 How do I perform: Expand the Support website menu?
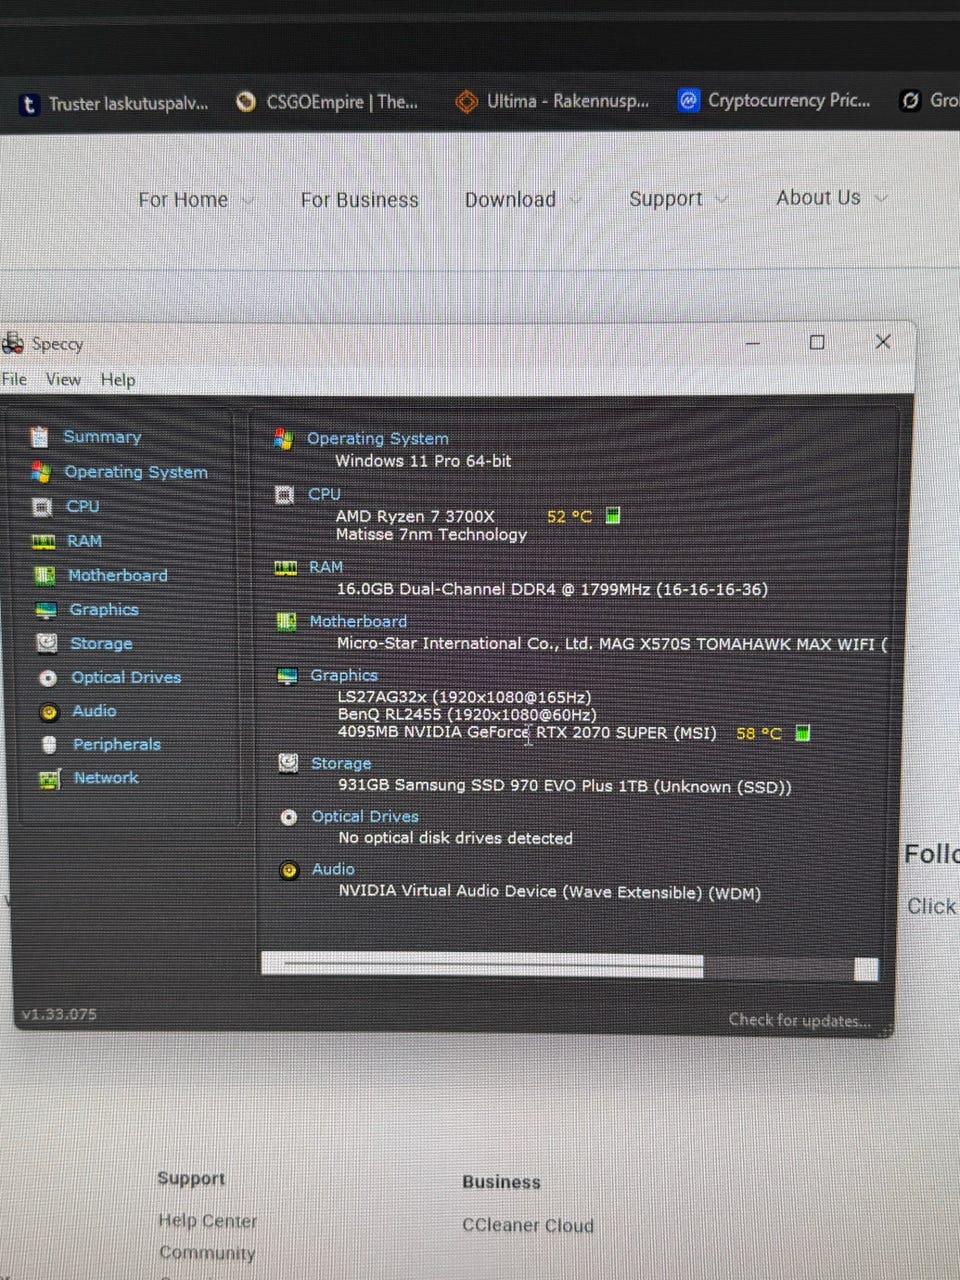(677, 199)
